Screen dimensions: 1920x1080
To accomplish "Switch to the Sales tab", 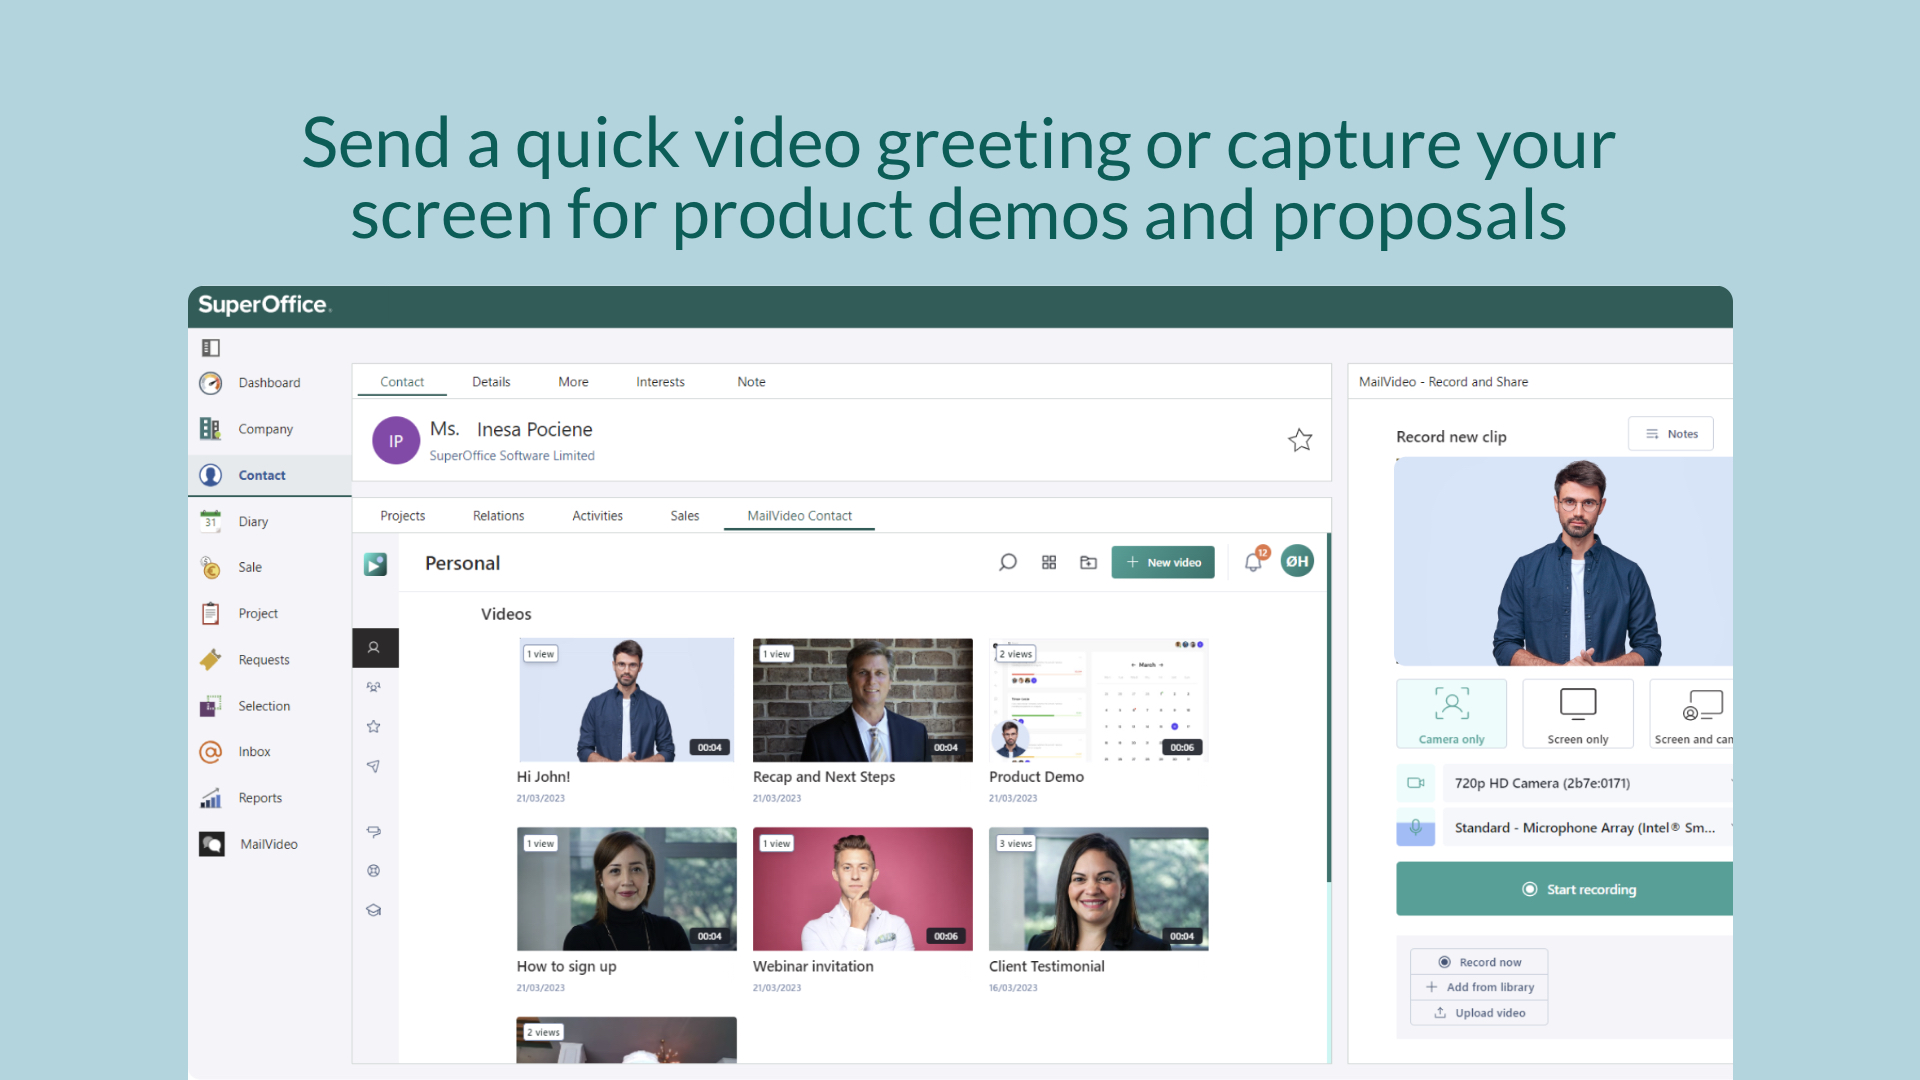I will coord(684,516).
